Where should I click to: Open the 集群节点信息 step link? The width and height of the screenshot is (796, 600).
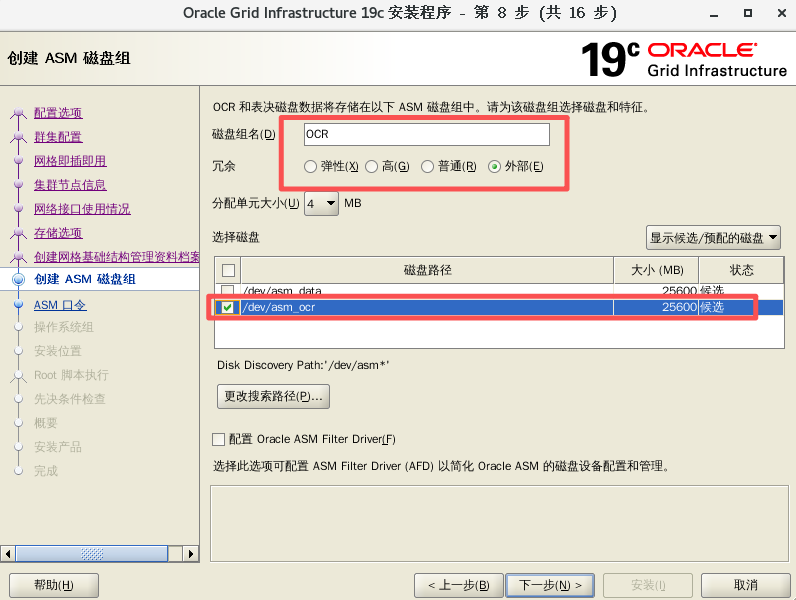click(70, 185)
